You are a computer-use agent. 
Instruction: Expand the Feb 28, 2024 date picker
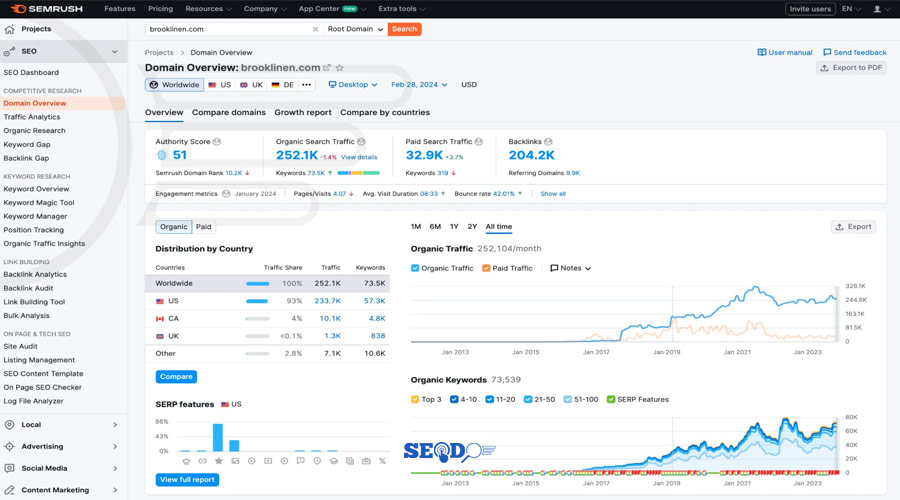[x=419, y=85]
